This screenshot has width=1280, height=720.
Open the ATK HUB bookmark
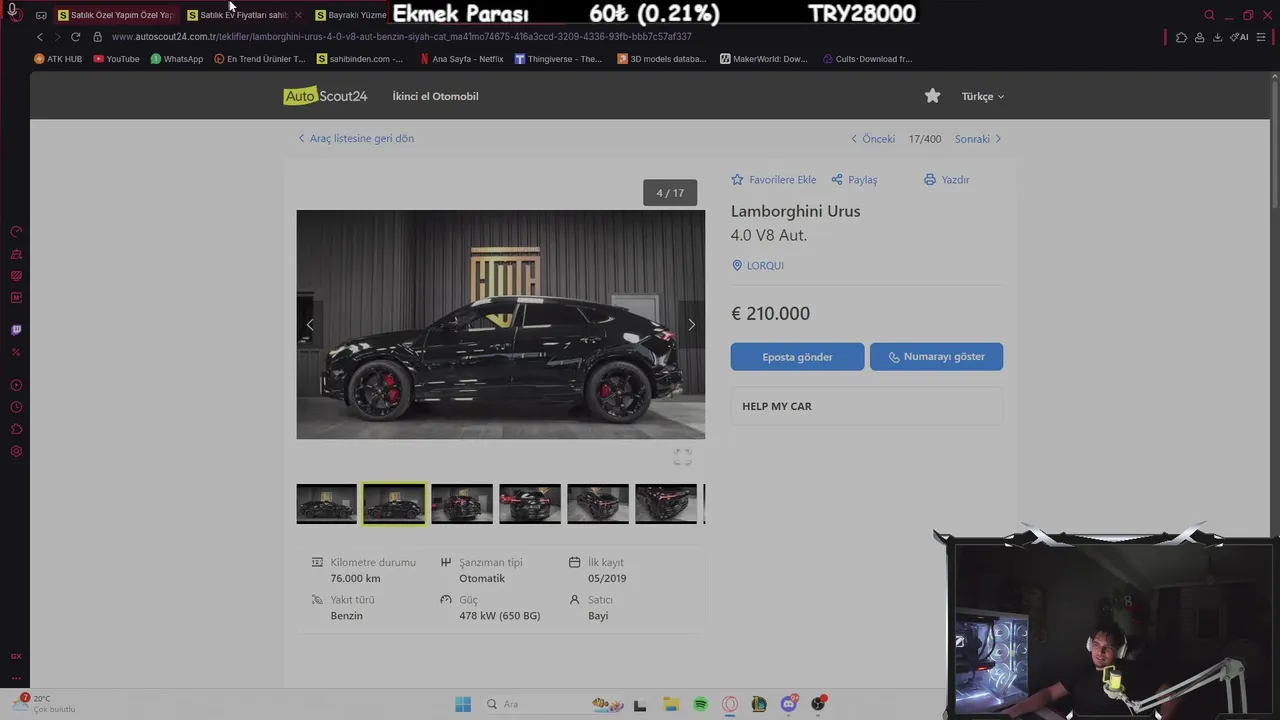[x=58, y=59]
